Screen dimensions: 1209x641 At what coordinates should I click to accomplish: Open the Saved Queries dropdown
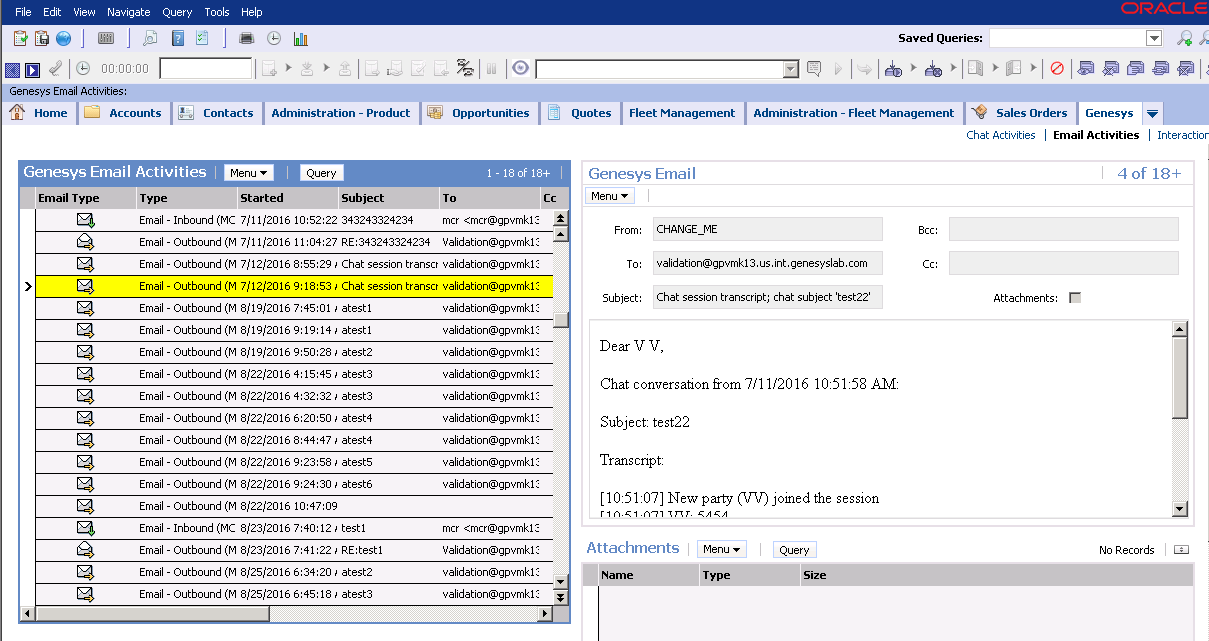(x=1153, y=37)
